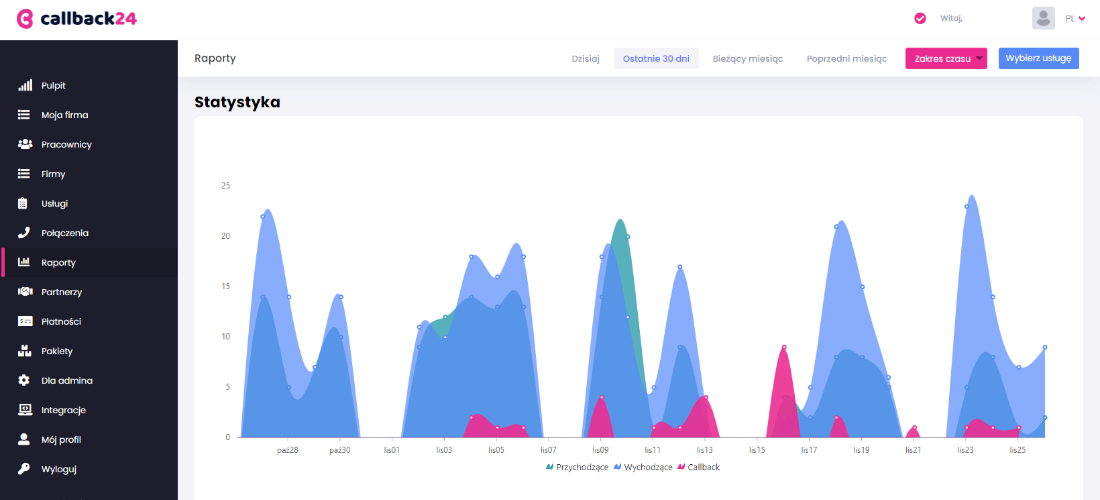Expand the Zakres czasu dropdown

pos(946,59)
